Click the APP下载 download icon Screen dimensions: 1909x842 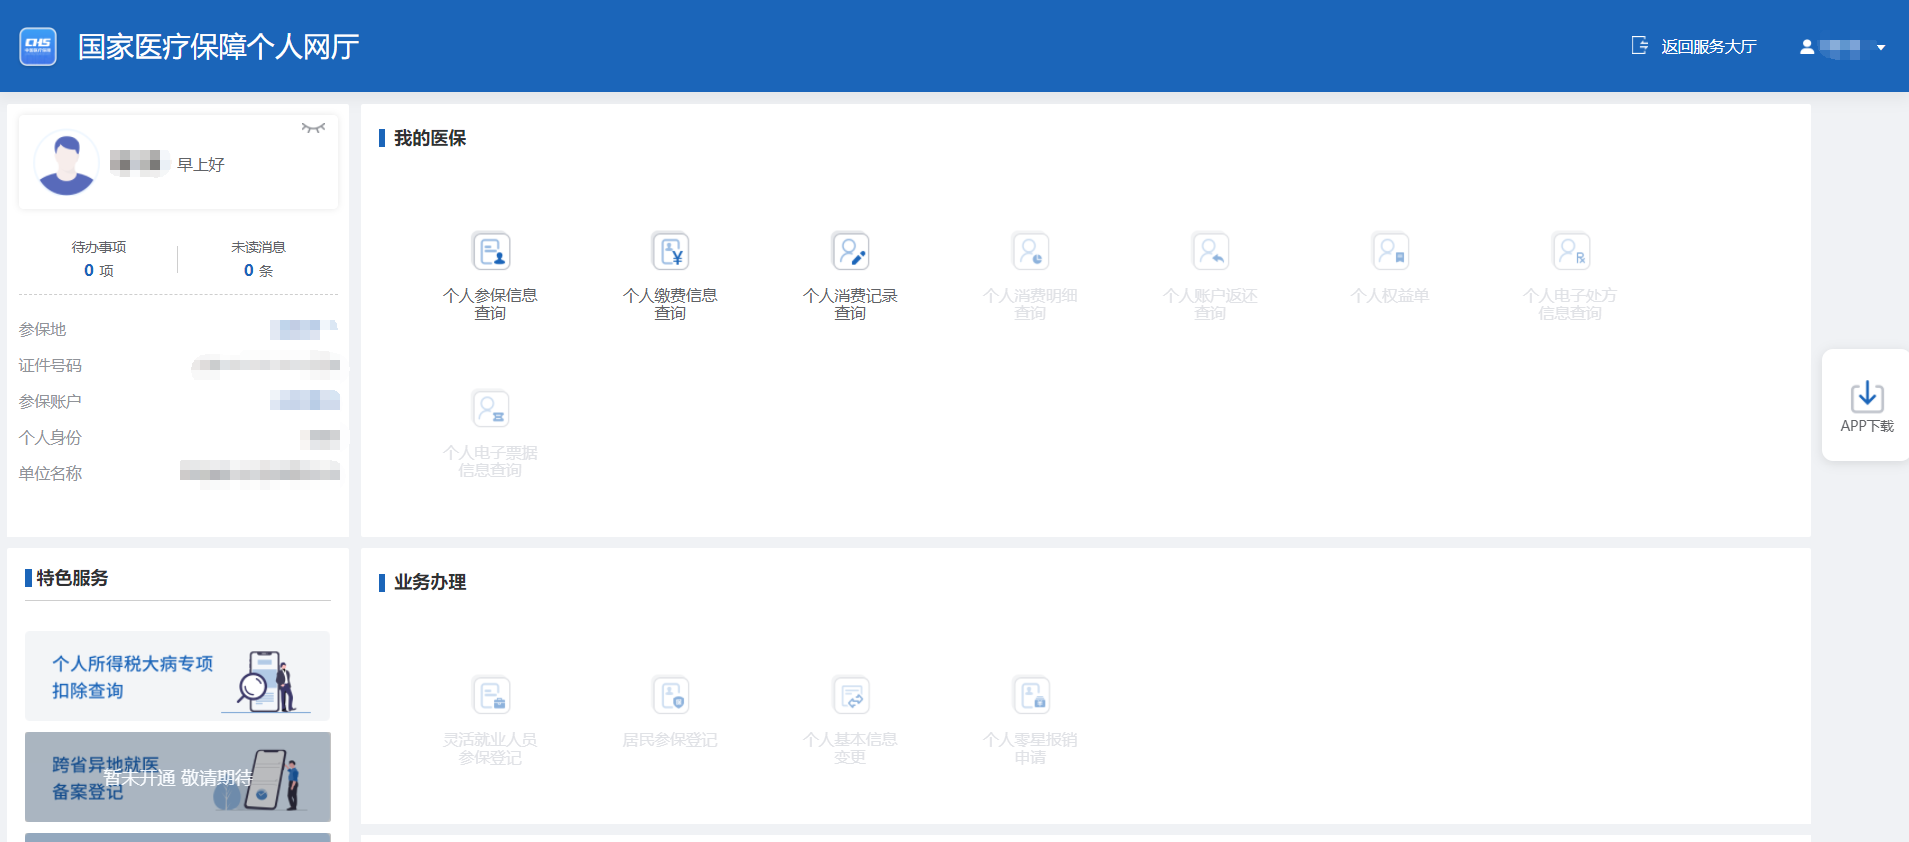coord(1867,396)
